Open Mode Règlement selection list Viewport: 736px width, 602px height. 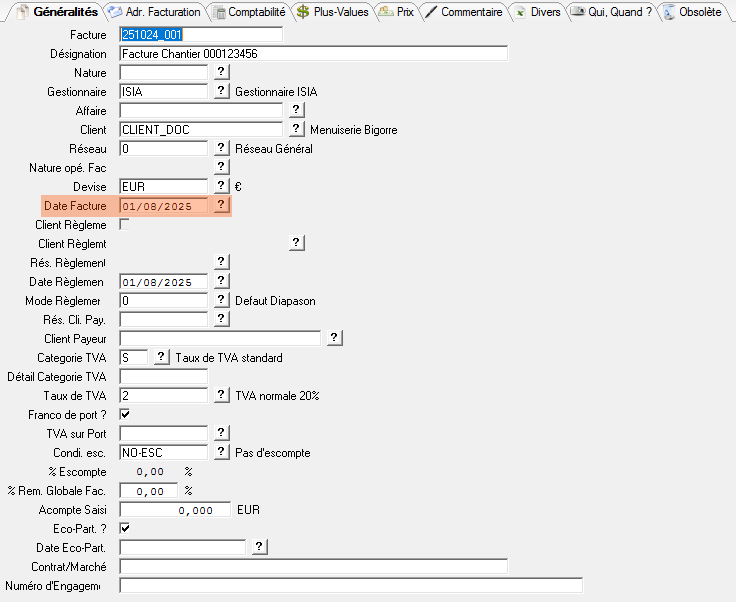click(x=222, y=300)
